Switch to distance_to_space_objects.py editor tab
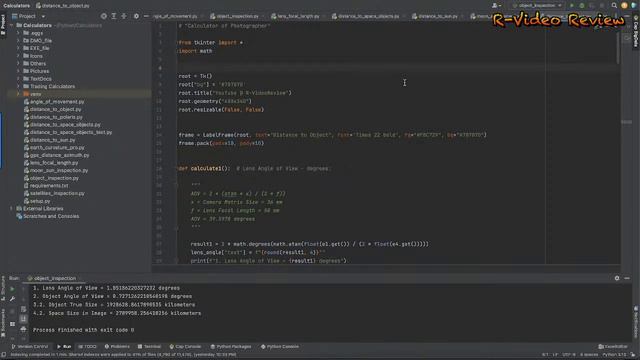 tap(366, 16)
